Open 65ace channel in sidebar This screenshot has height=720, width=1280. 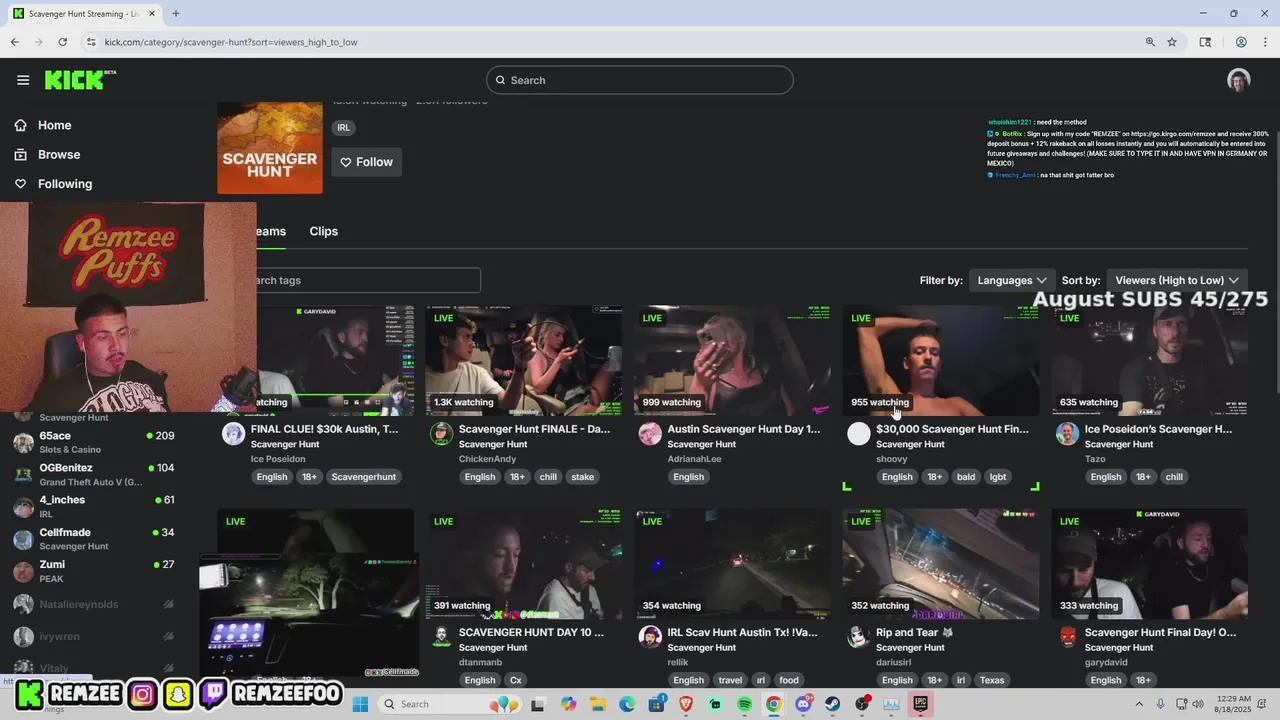[x=95, y=442]
